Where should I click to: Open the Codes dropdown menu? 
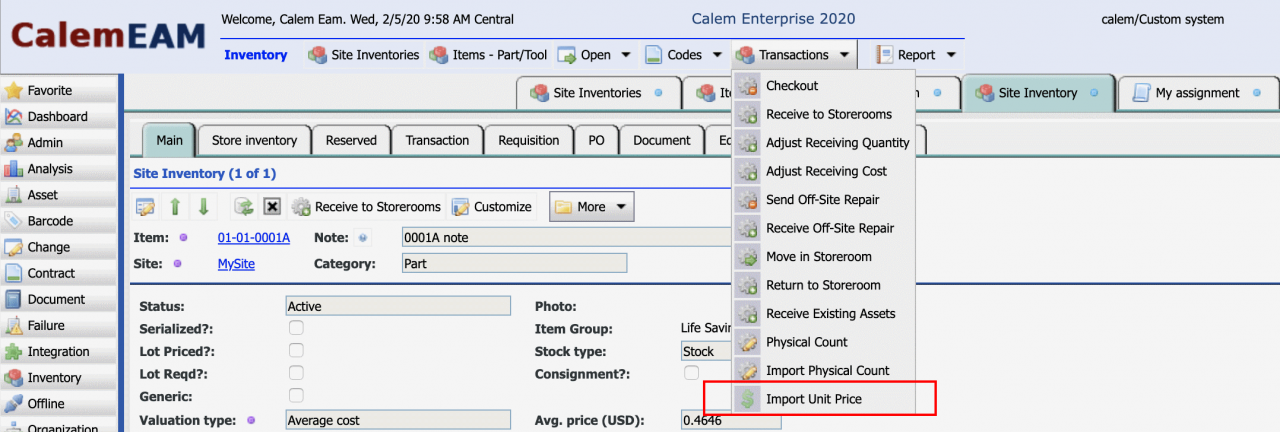[x=684, y=55]
